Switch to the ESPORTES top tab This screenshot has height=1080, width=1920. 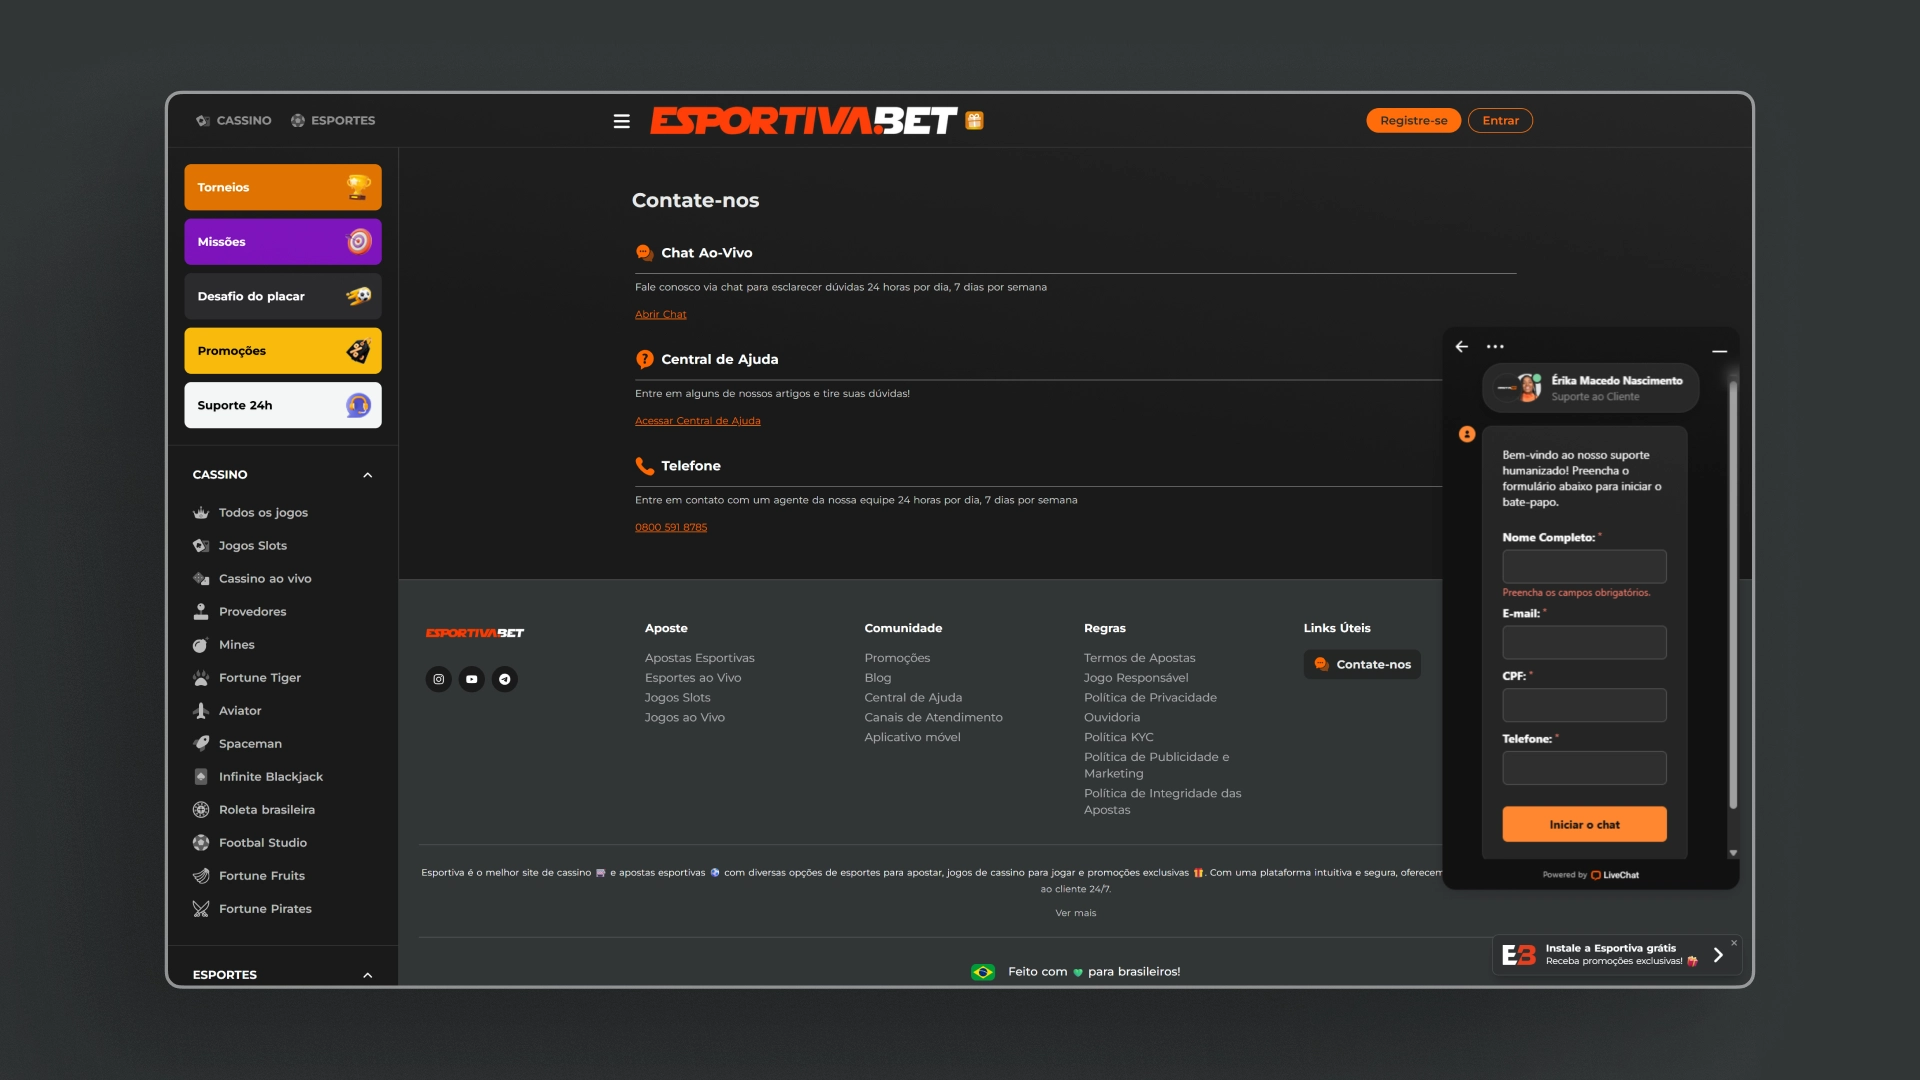click(x=333, y=121)
